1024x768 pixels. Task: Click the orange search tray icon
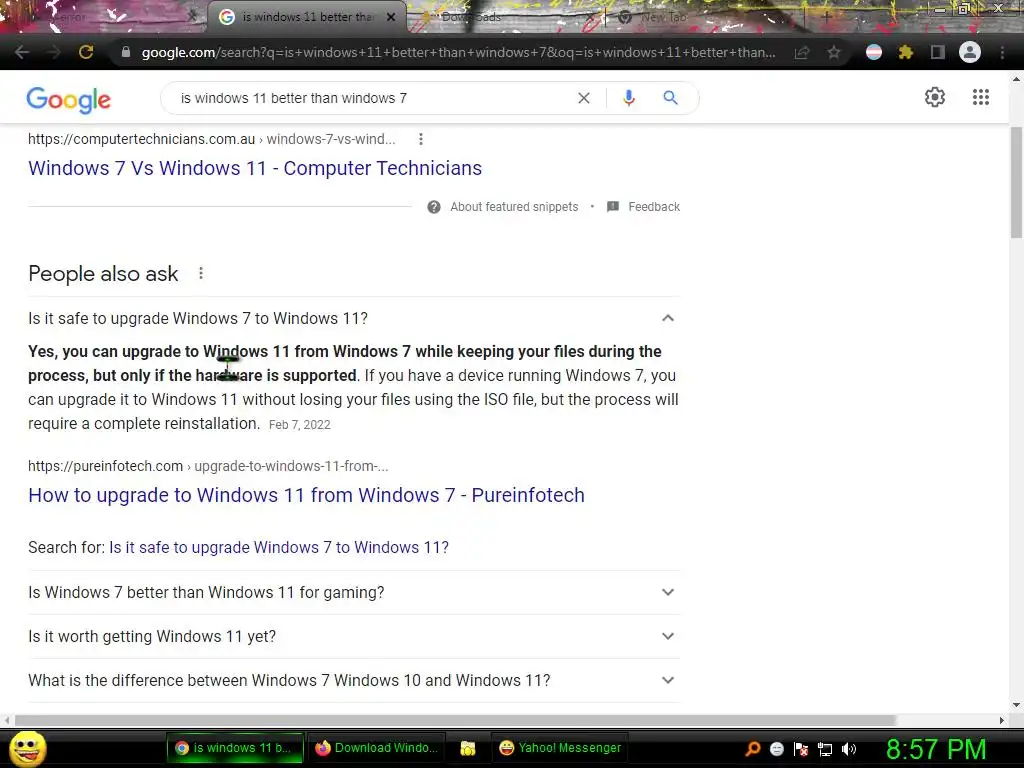click(752, 748)
